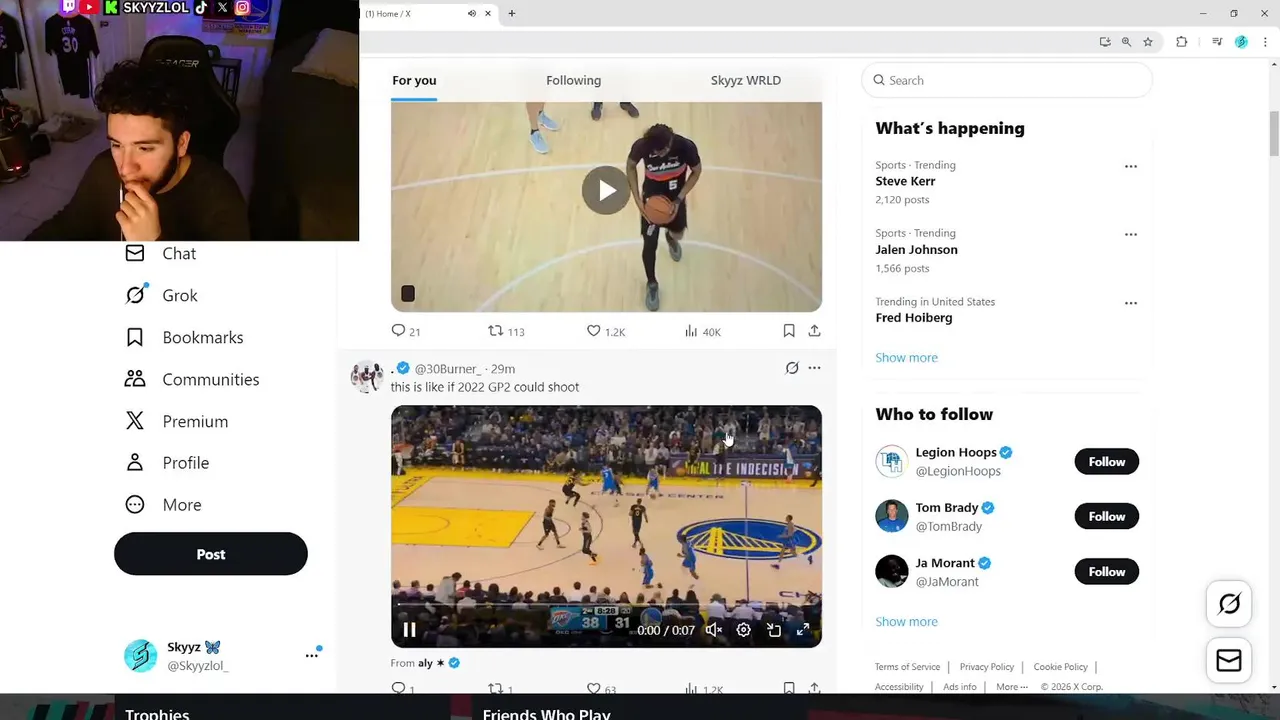Mute the Home / X browser tab

tap(472, 13)
